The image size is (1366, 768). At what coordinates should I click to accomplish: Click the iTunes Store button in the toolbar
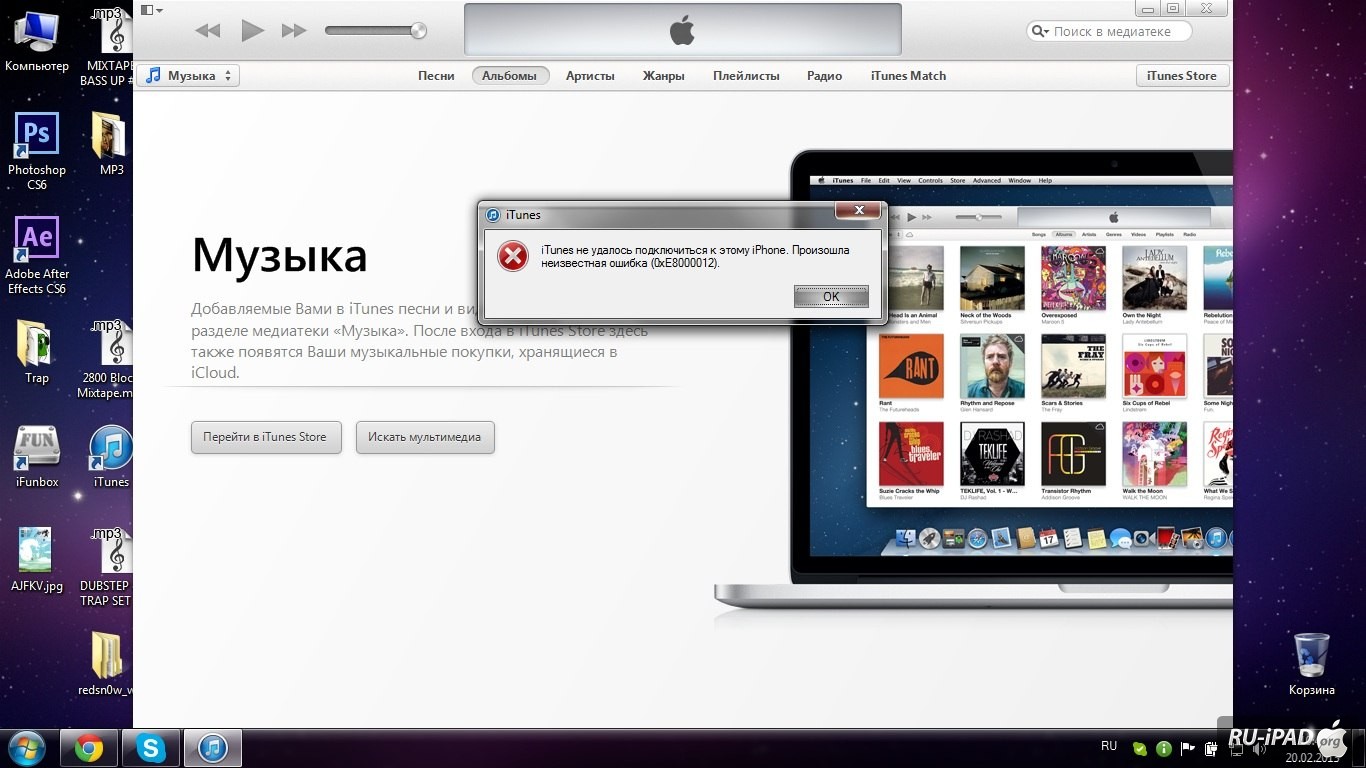(x=1182, y=76)
